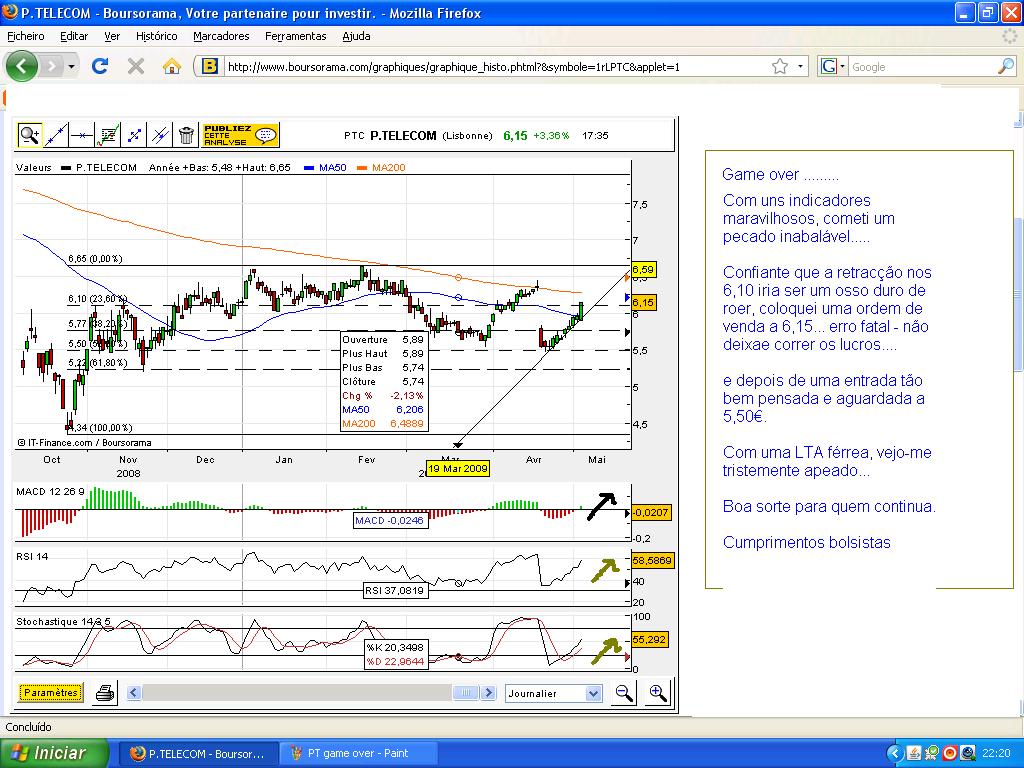Click the blue globe tray icon
The height and width of the screenshot is (768, 1024).
(967, 753)
